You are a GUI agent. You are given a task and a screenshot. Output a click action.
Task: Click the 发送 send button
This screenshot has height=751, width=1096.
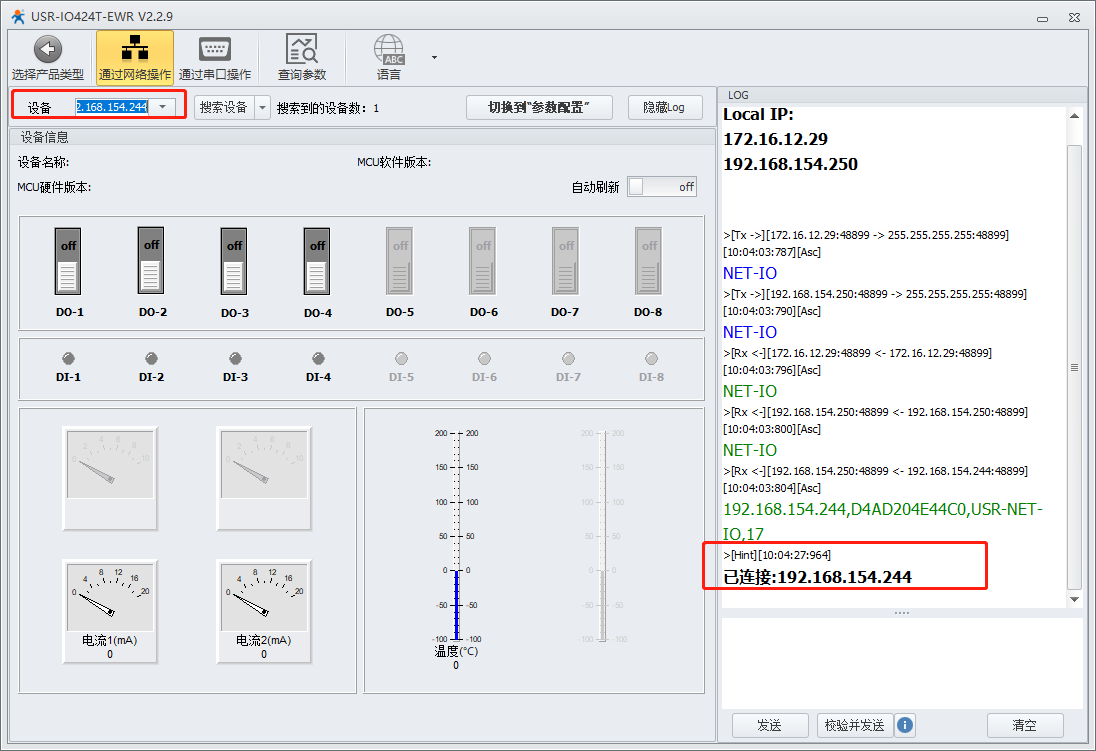coord(770,725)
